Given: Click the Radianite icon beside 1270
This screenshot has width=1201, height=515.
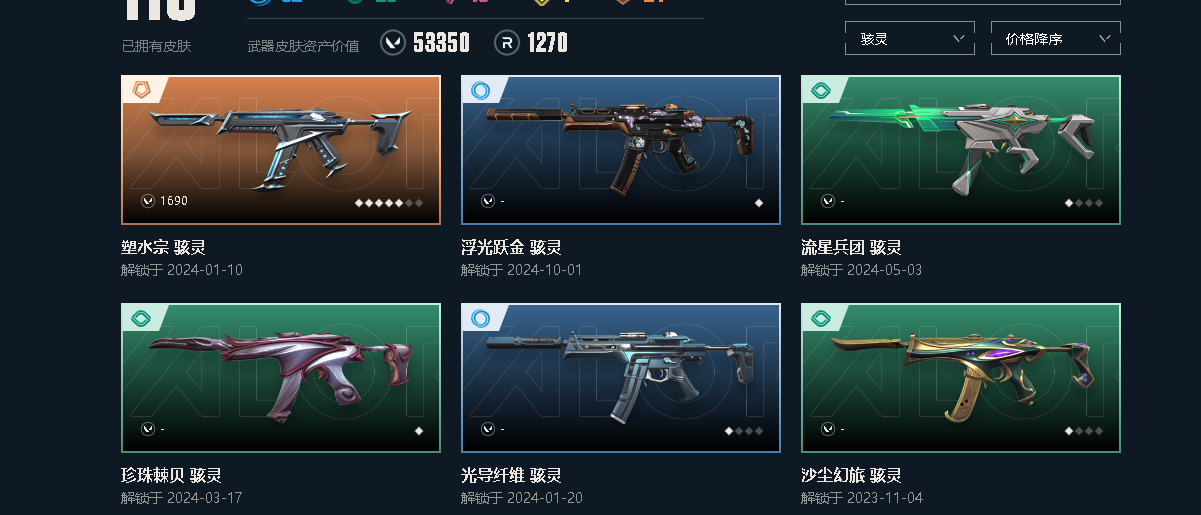Looking at the screenshot, I should 507,43.
